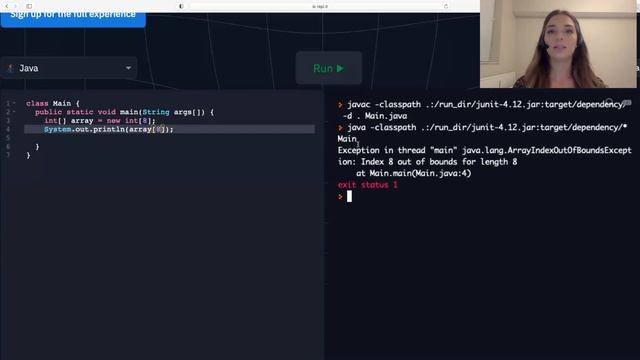Focus the browser address bar
The height and width of the screenshot is (360, 640).
[x=320, y=6]
